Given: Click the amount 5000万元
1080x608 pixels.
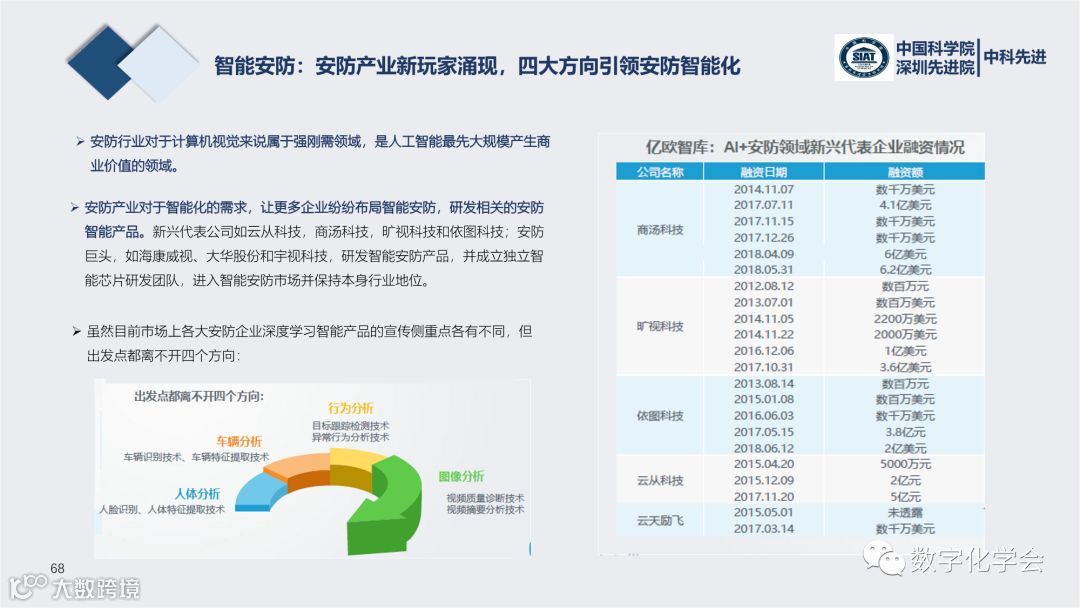Looking at the screenshot, I should [905, 464].
